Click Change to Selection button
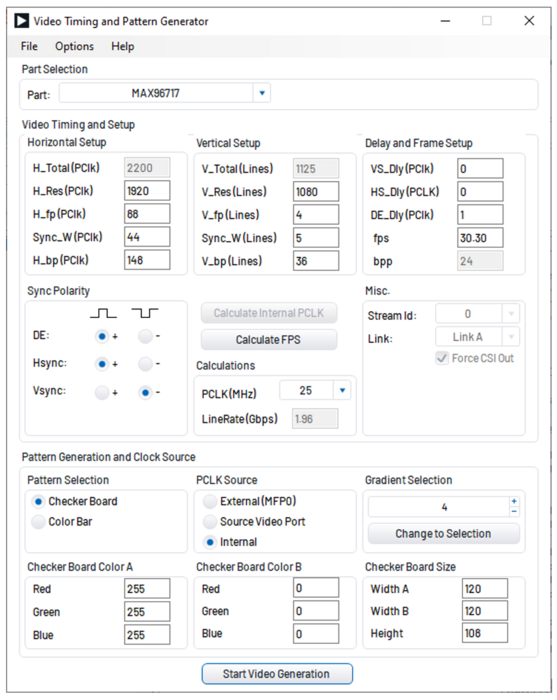The image size is (557, 700). click(443, 534)
